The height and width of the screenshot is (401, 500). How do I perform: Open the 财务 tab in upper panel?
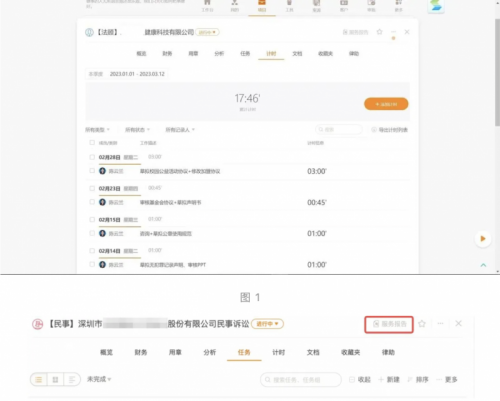point(167,54)
